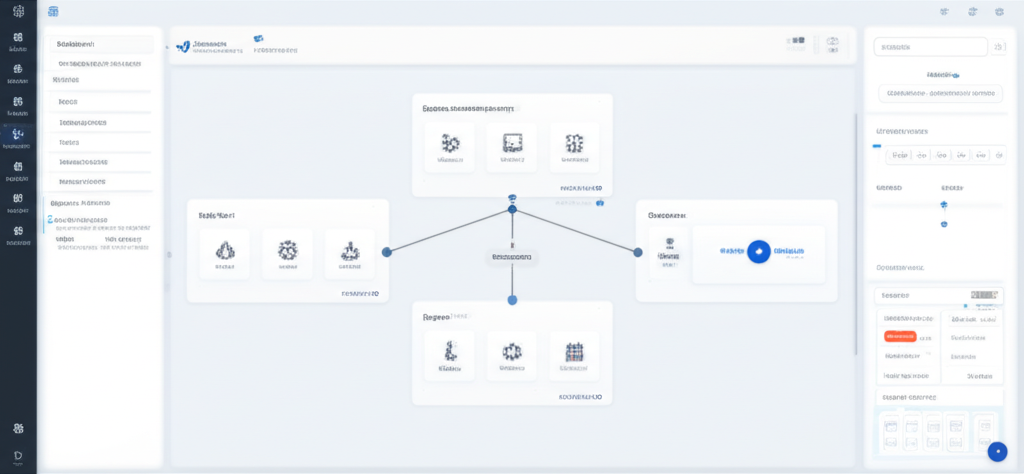Select the upper blue radio dot in the right panel
This screenshot has height=474, width=1024.
point(943,204)
